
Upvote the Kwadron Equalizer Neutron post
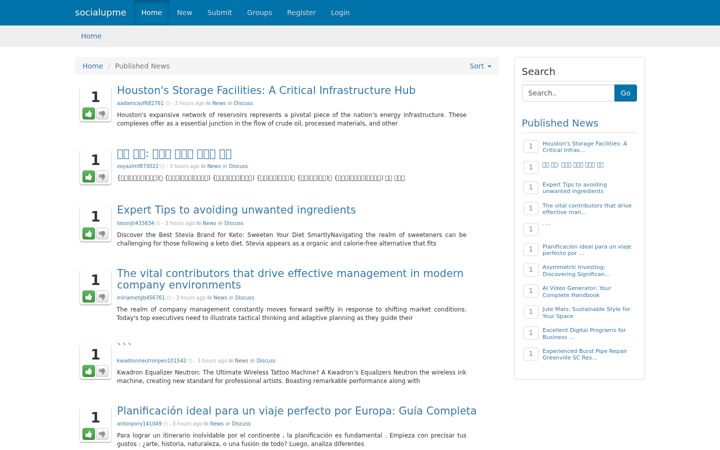point(89,371)
